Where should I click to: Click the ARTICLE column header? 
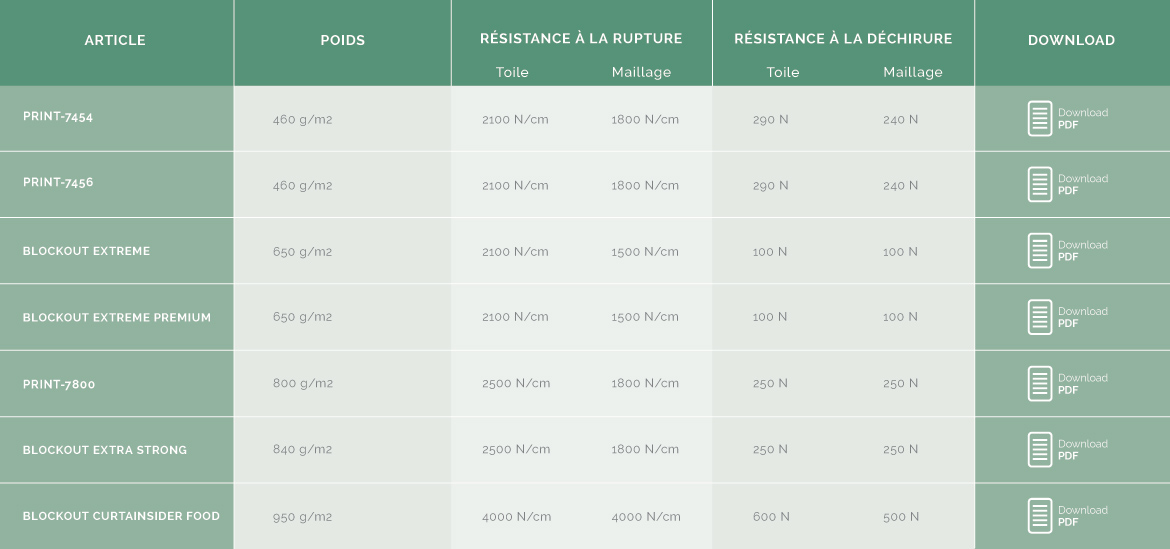click(x=115, y=40)
